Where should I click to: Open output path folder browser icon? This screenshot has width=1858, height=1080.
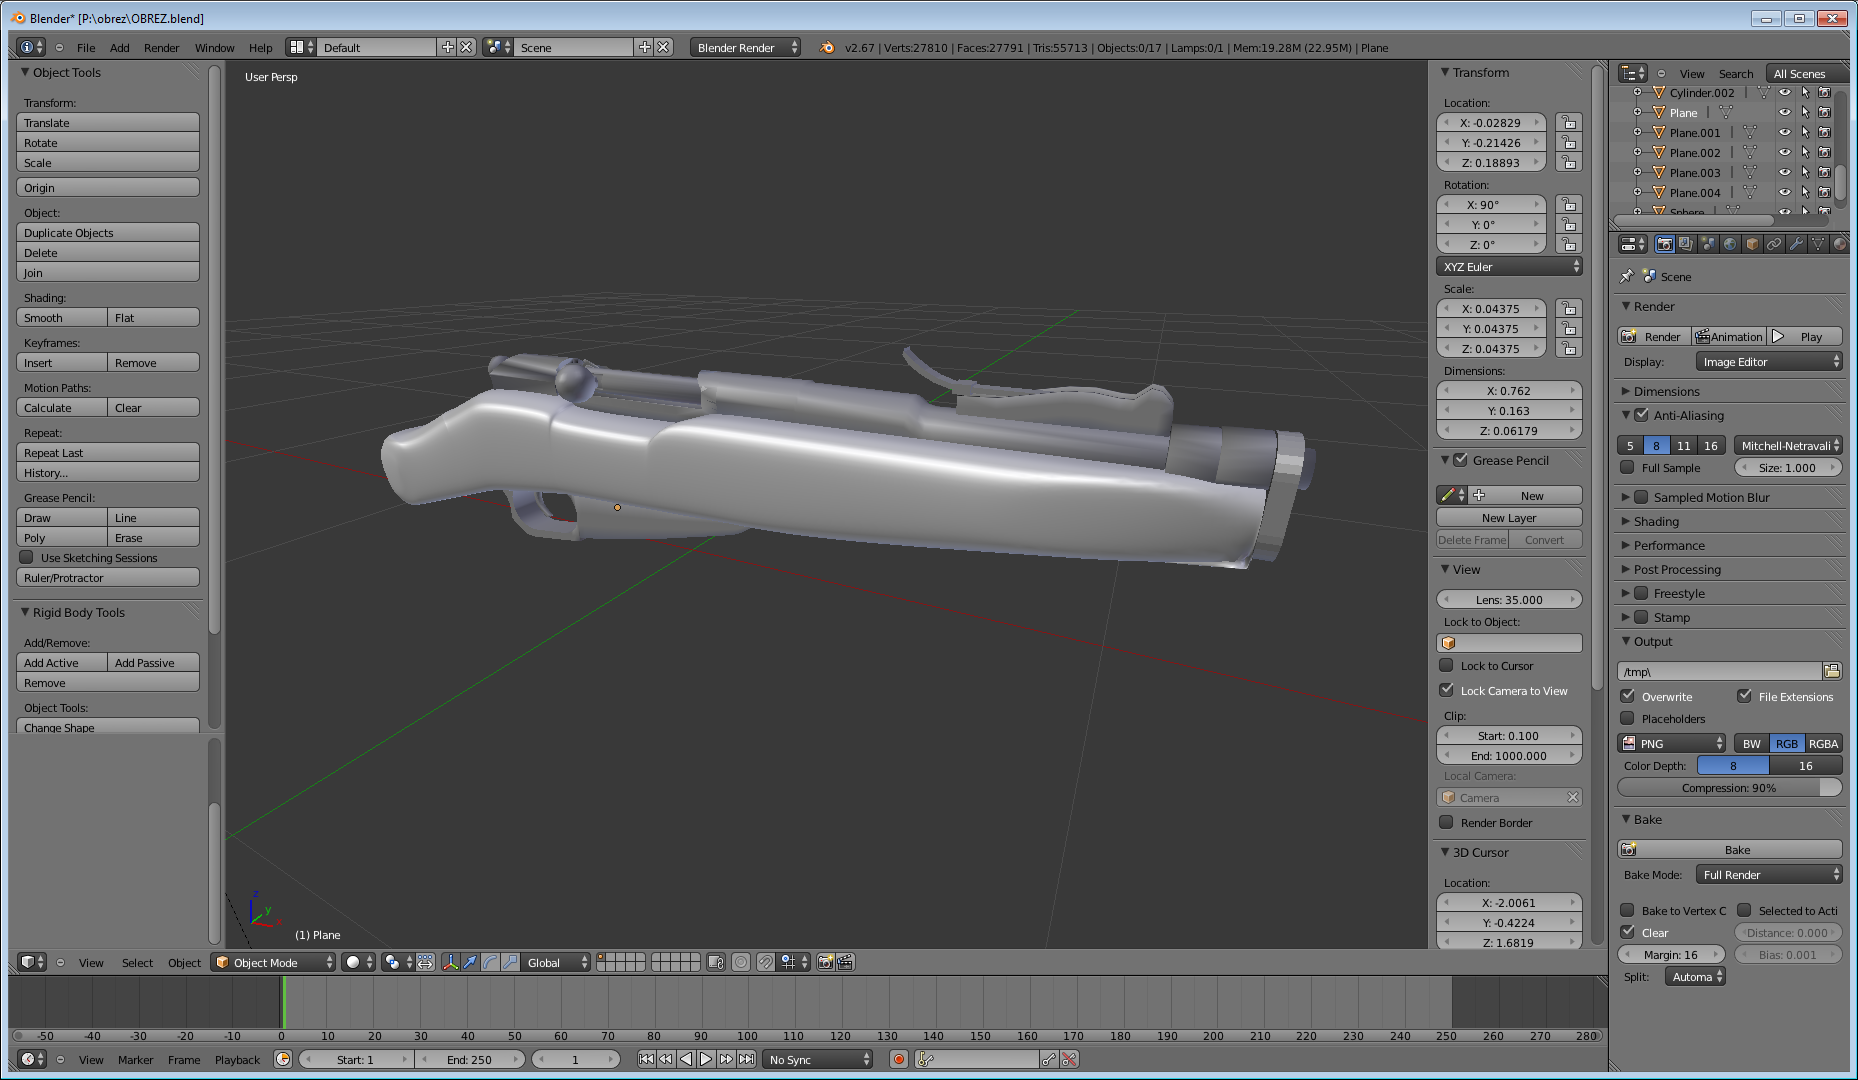(1832, 671)
